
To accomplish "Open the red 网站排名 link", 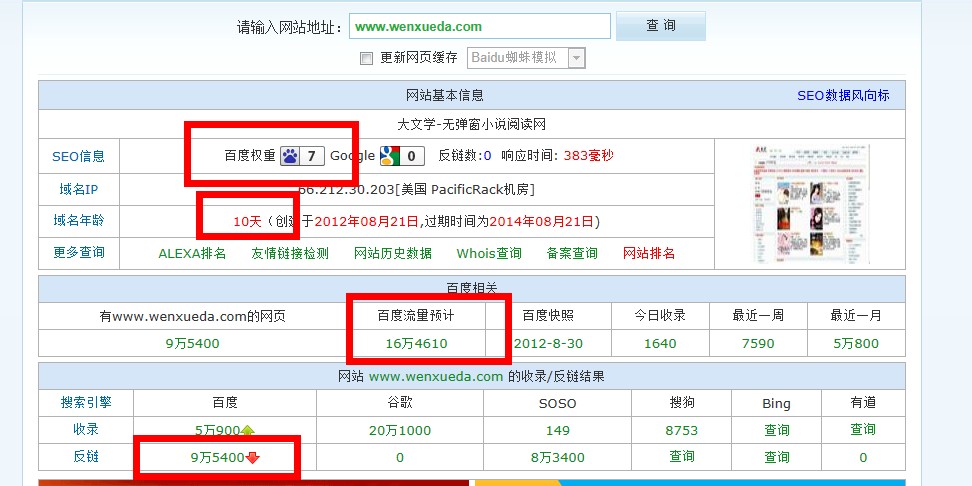I will pos(649,253).
